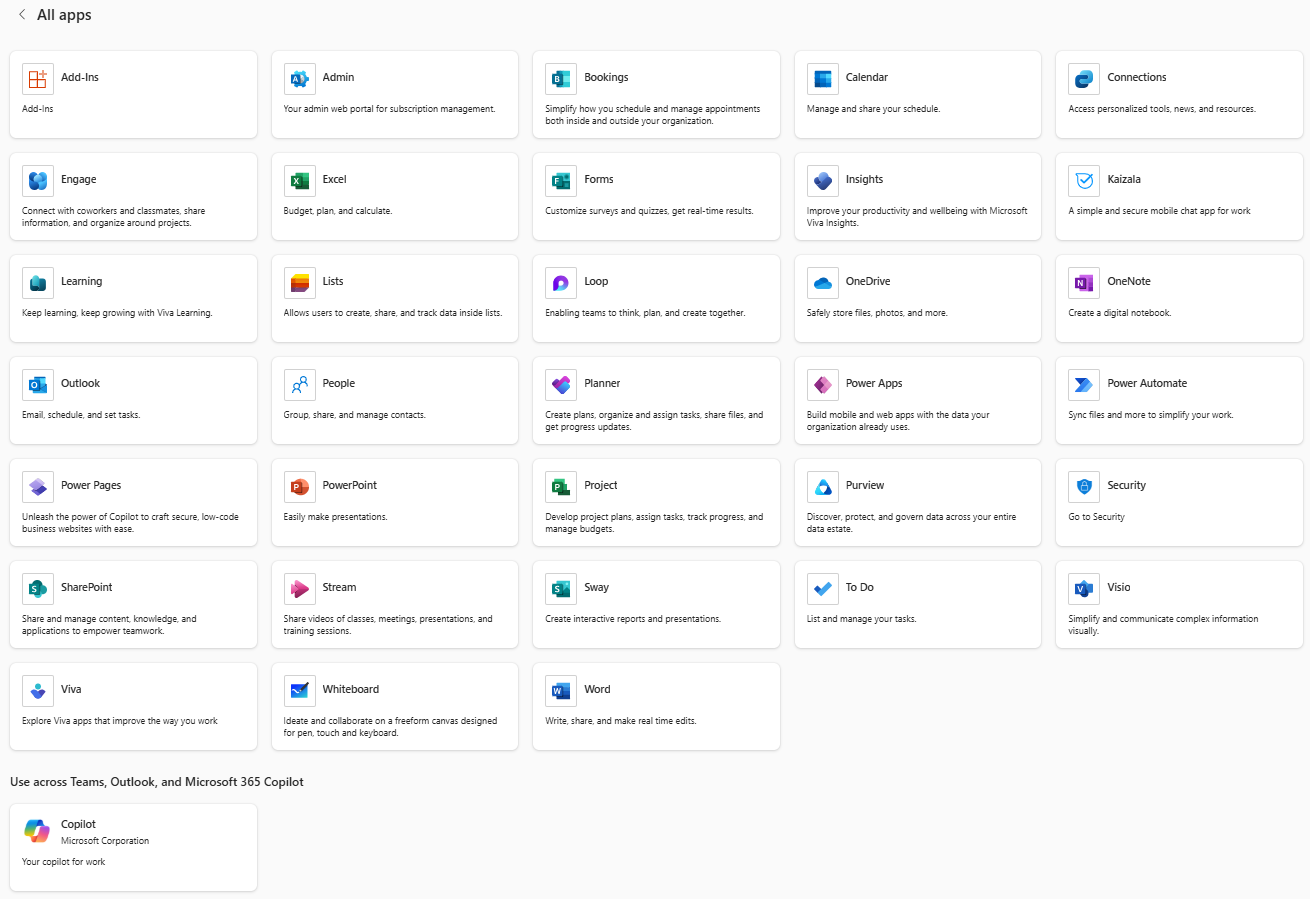
Task: Launch the Learning app icon
Action: [x=38, y=283]
